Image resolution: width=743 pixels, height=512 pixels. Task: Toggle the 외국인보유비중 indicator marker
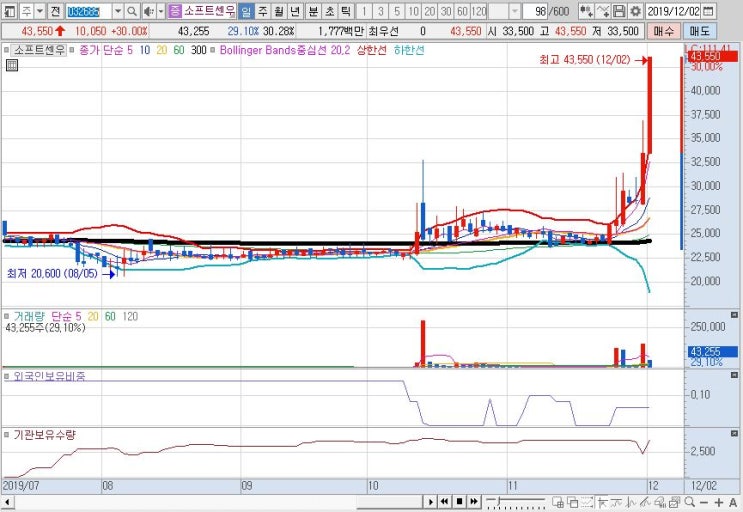pos(6,377)
